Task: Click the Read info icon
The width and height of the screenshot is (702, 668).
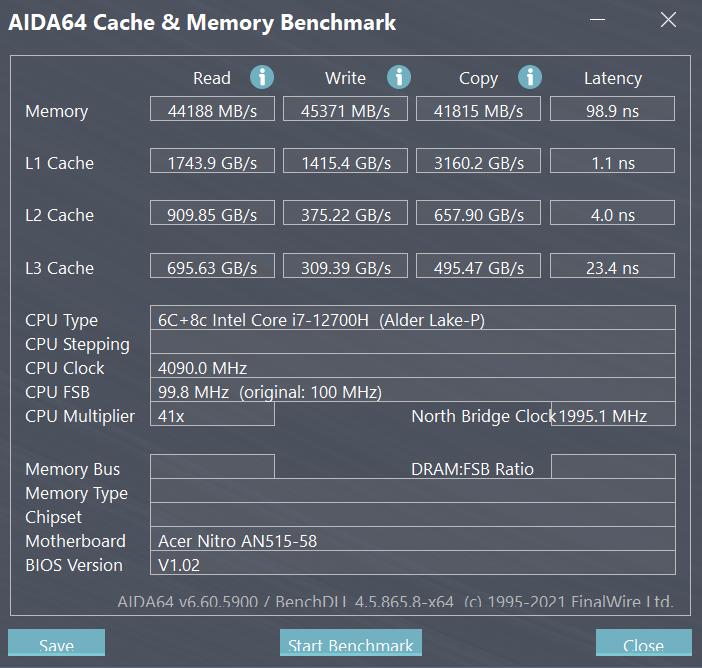Action: pyautogui.click(x=262, y=77)
